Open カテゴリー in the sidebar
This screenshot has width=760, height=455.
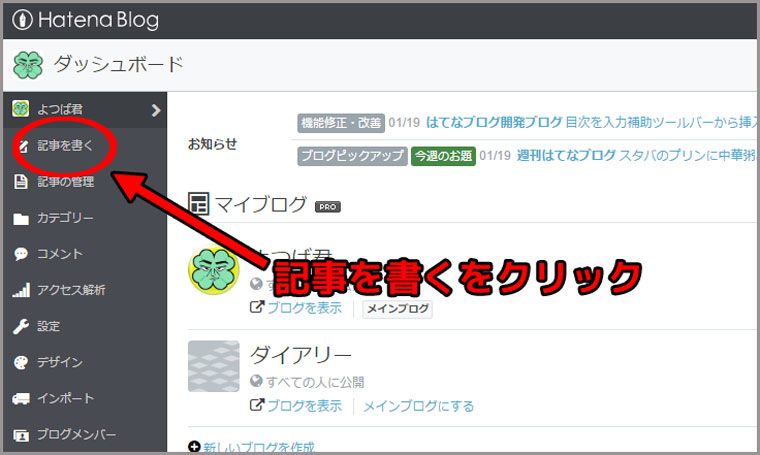pyautogui.click(x=65, y=218)
